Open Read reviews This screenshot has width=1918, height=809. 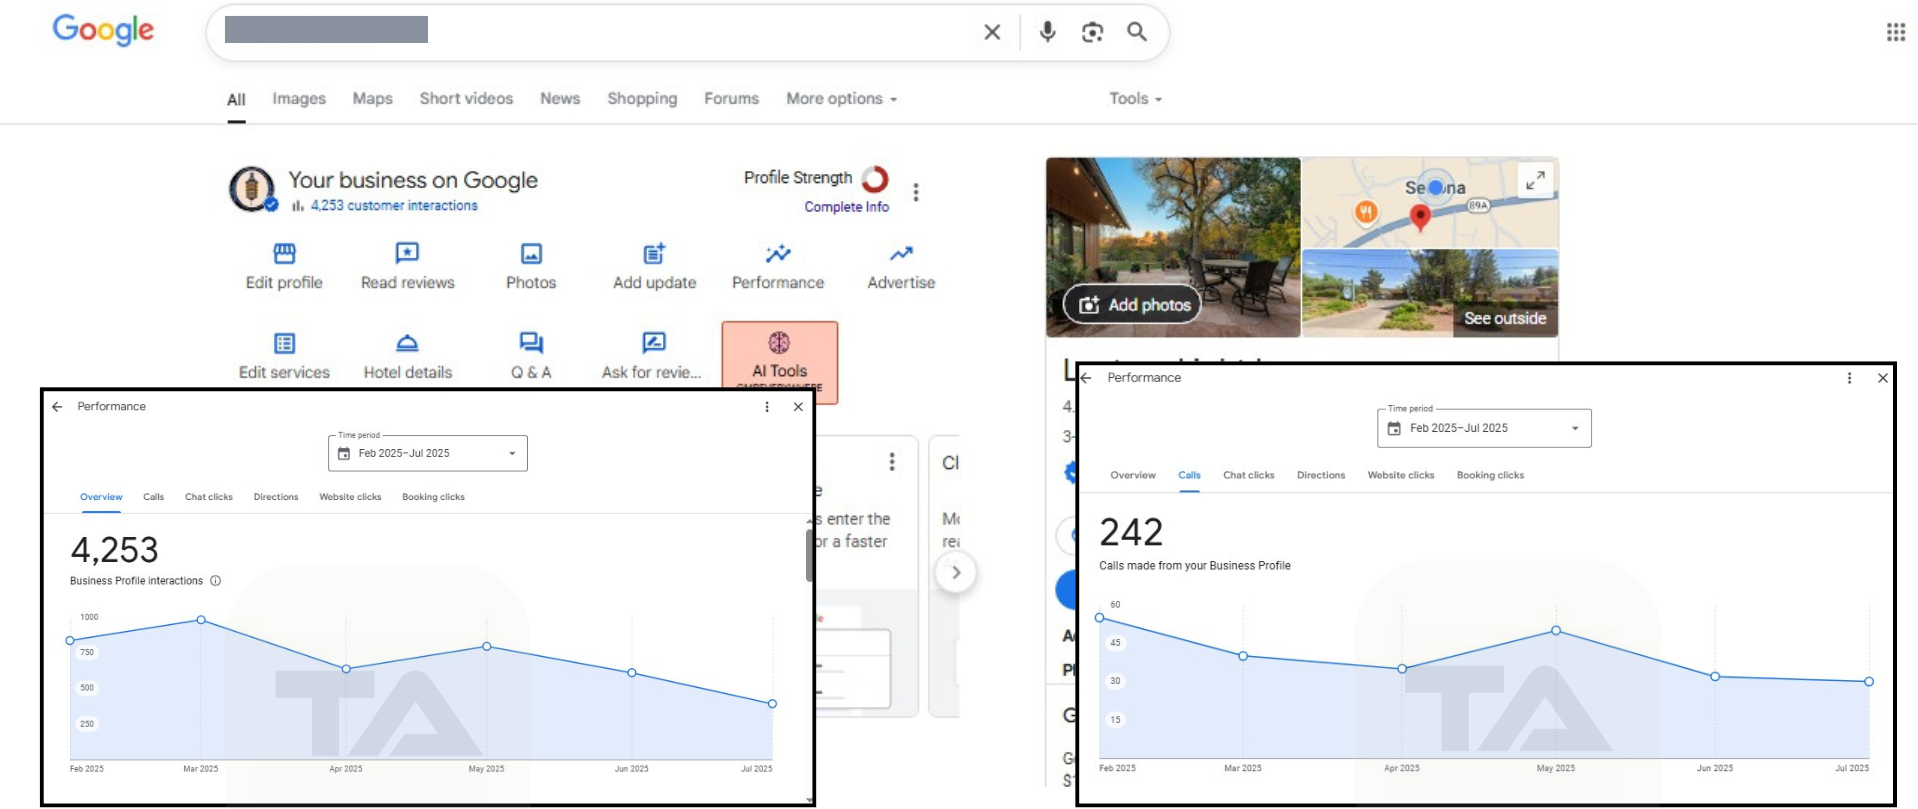point(407,254)
